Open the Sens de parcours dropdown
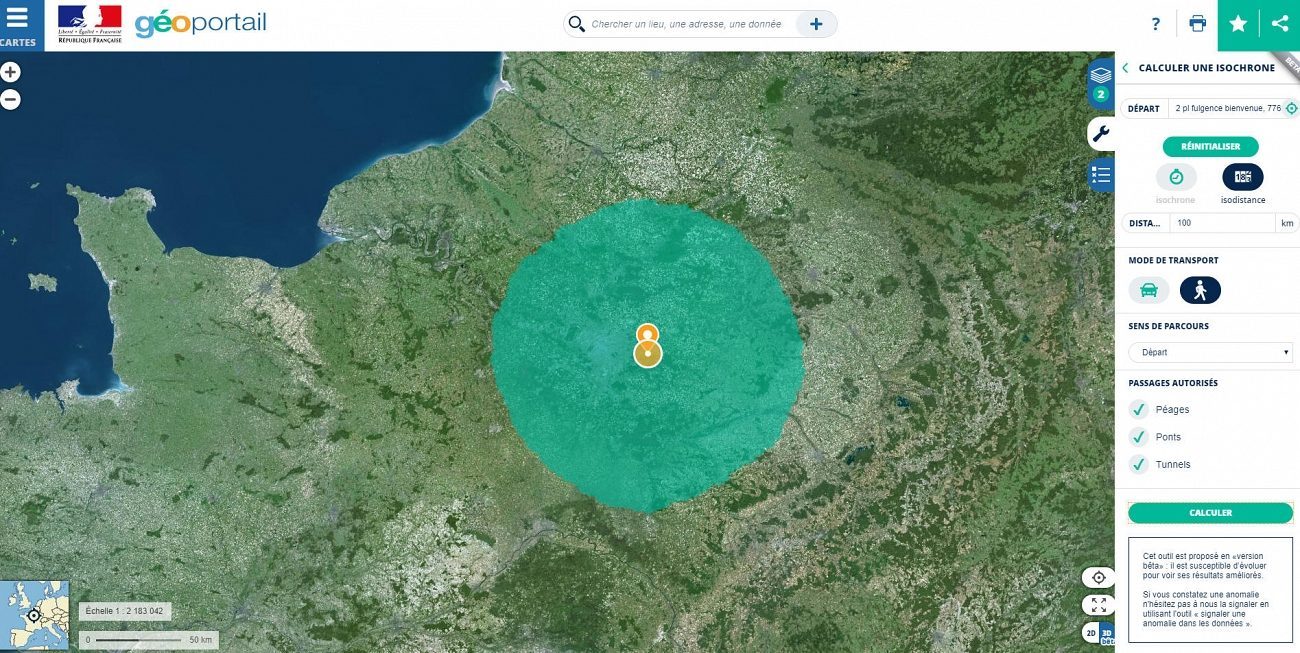This screenshot has height=653, width=1300. click(x=1210, y=352)
